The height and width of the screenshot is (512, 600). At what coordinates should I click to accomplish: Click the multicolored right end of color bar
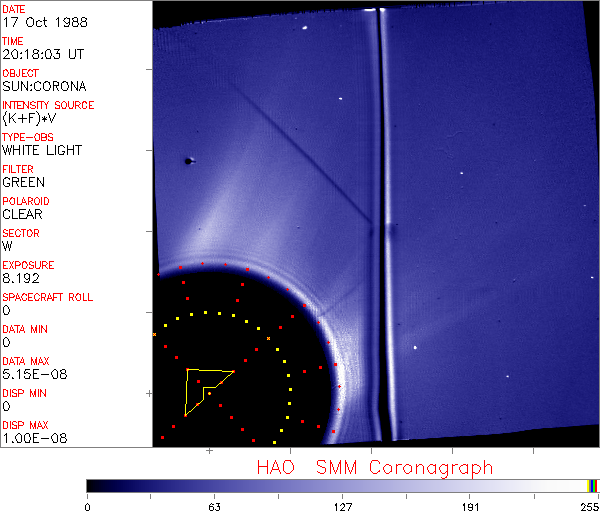592,485
